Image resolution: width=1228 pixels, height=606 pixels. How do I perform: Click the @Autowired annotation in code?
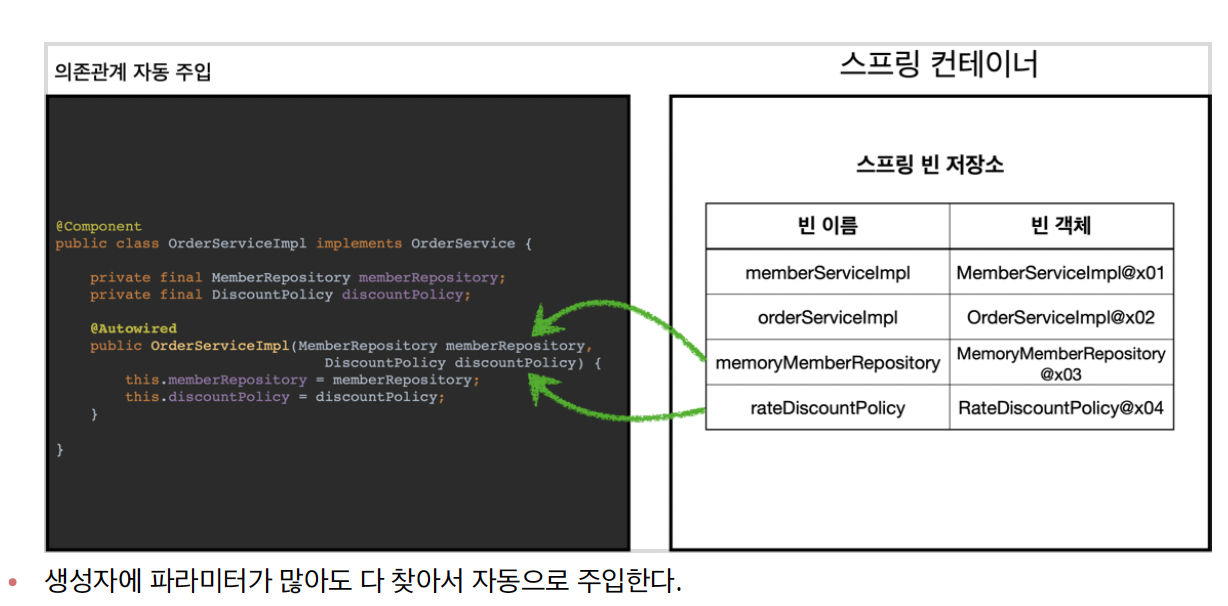click(133, 328)
